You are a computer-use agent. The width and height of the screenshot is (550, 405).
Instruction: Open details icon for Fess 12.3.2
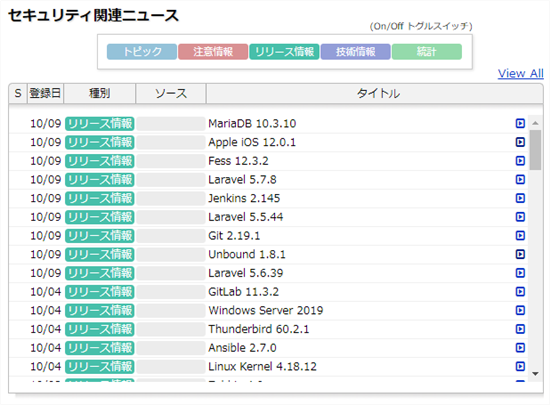pyautogui.click(x=520, y=161)
